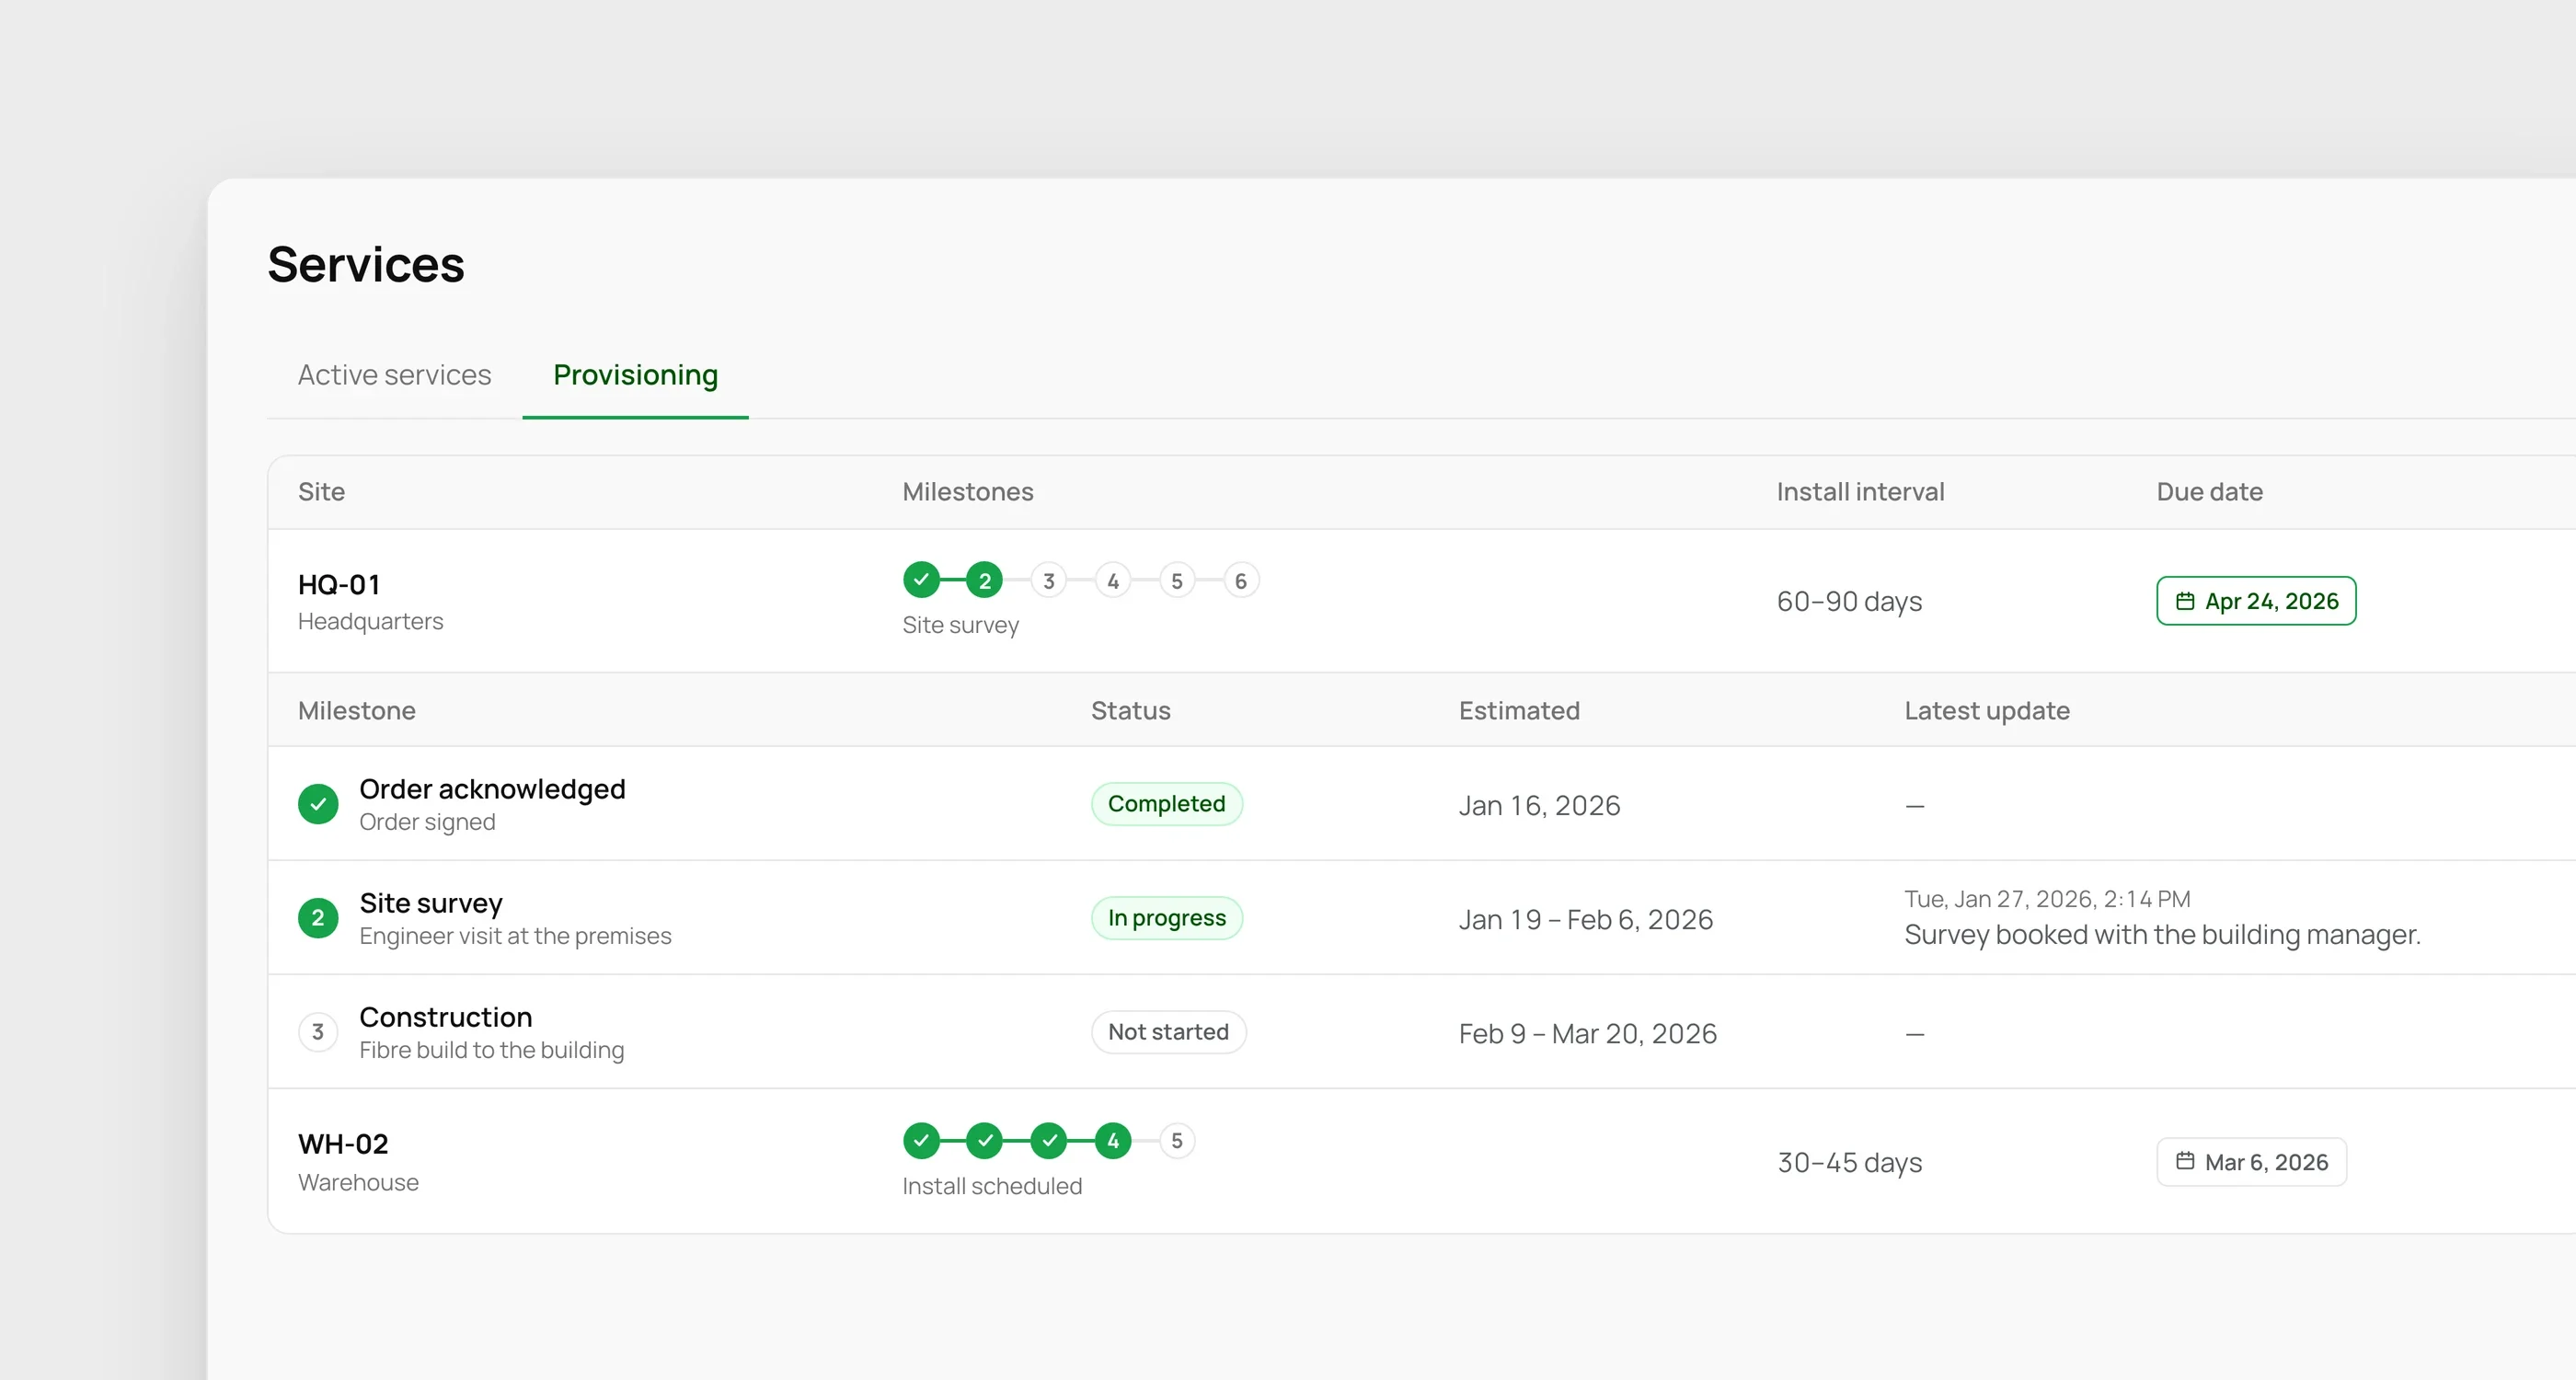Click the Latest update column header
Screen dimensions: 2576x1380
point(1987,711)
